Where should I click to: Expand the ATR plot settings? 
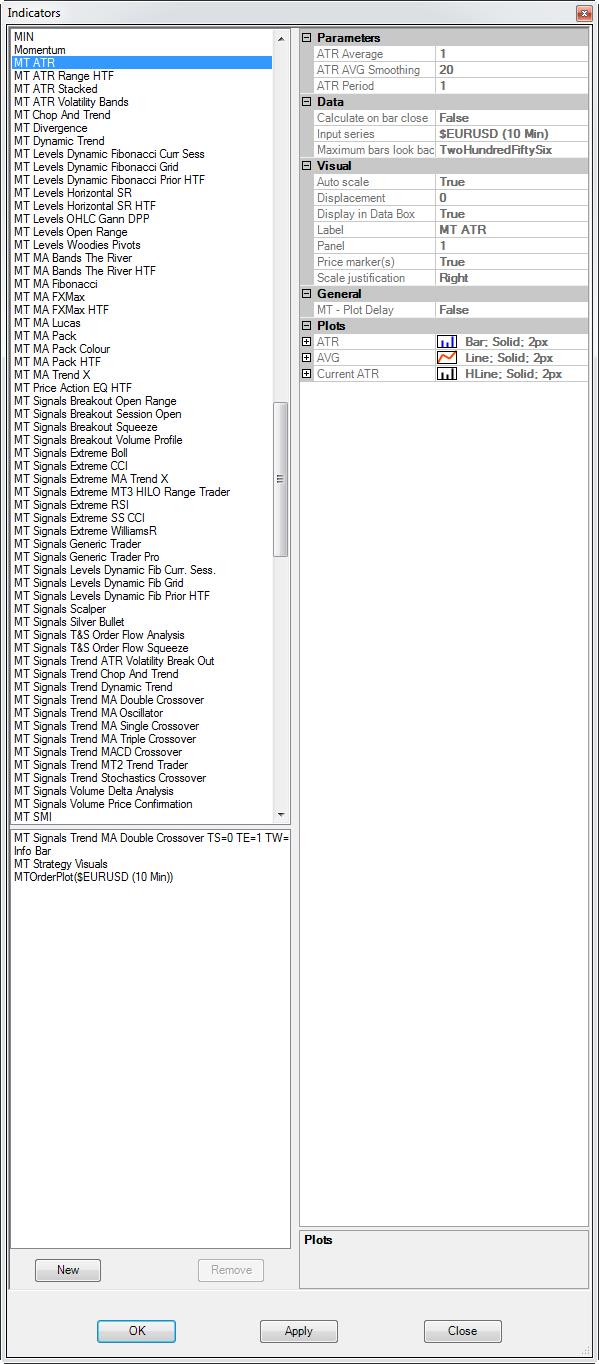pyautogui.click(x=306, y=342)
